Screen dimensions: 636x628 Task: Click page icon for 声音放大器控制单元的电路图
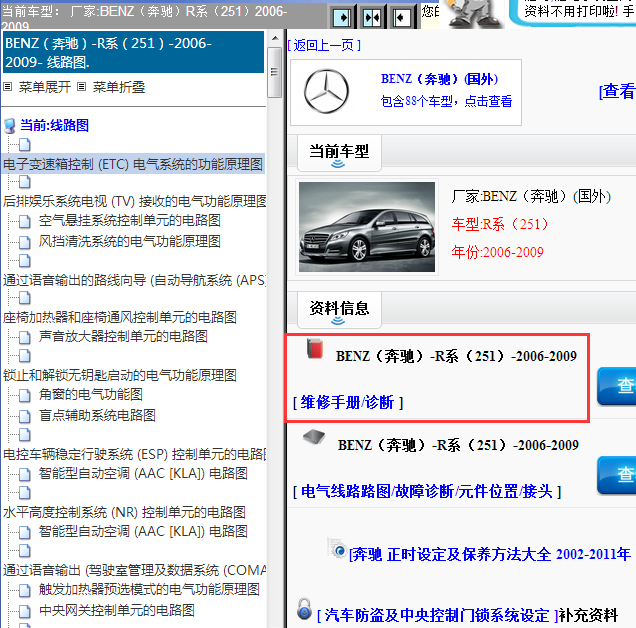[25, 337]
